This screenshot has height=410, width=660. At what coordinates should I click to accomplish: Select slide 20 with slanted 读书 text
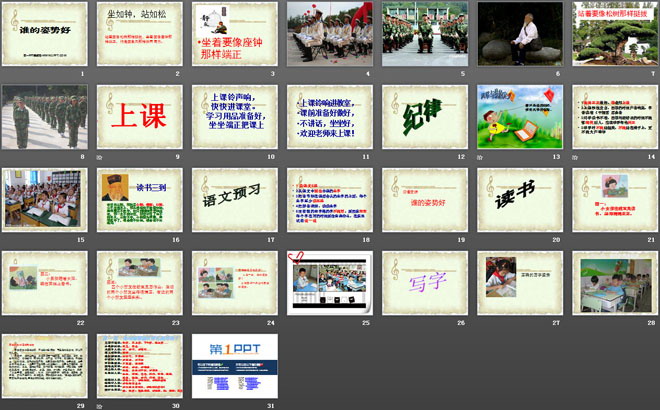[x=520, y=200]
